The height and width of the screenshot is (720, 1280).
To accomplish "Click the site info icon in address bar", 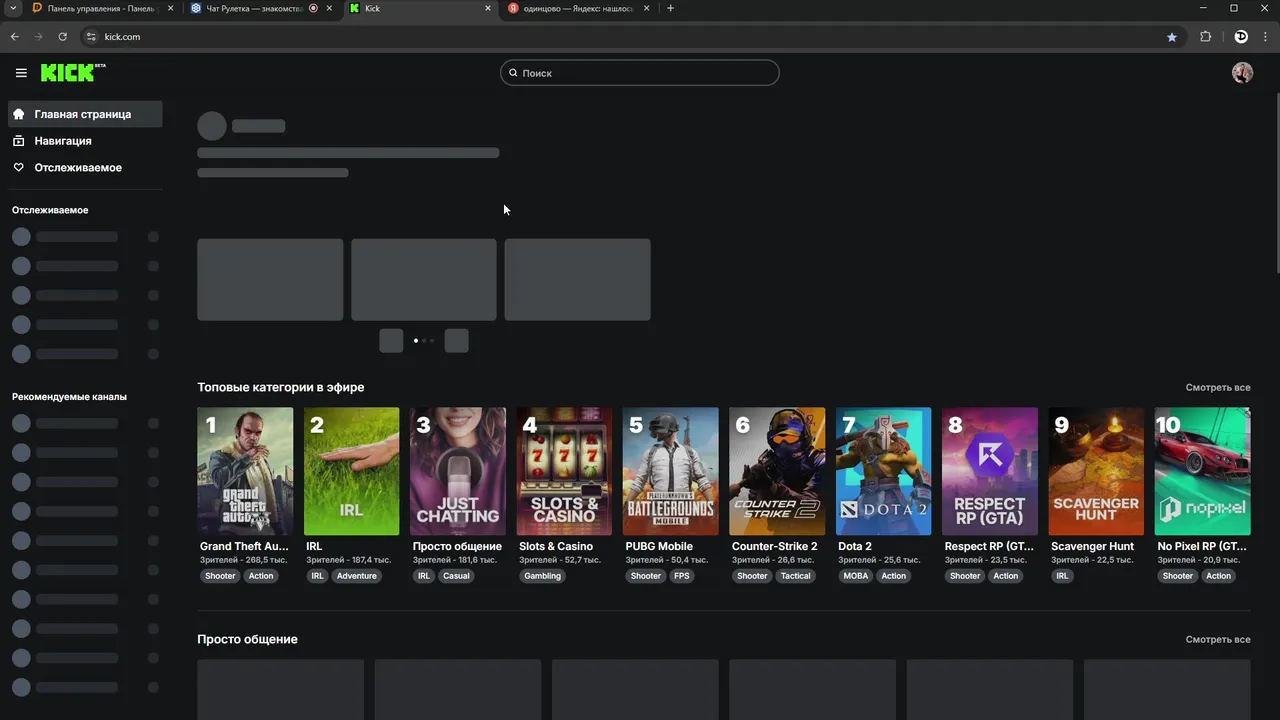I will point(90,37).
